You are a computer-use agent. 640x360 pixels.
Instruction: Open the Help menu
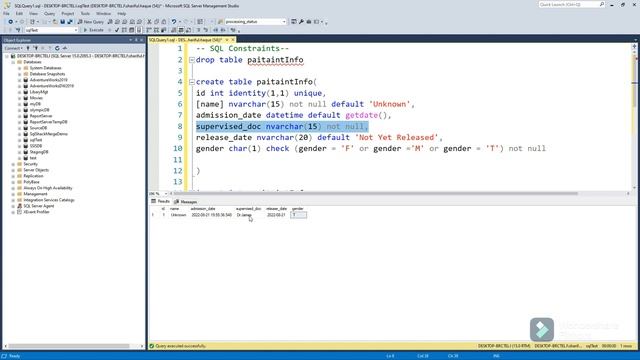[x=122, y=13]
